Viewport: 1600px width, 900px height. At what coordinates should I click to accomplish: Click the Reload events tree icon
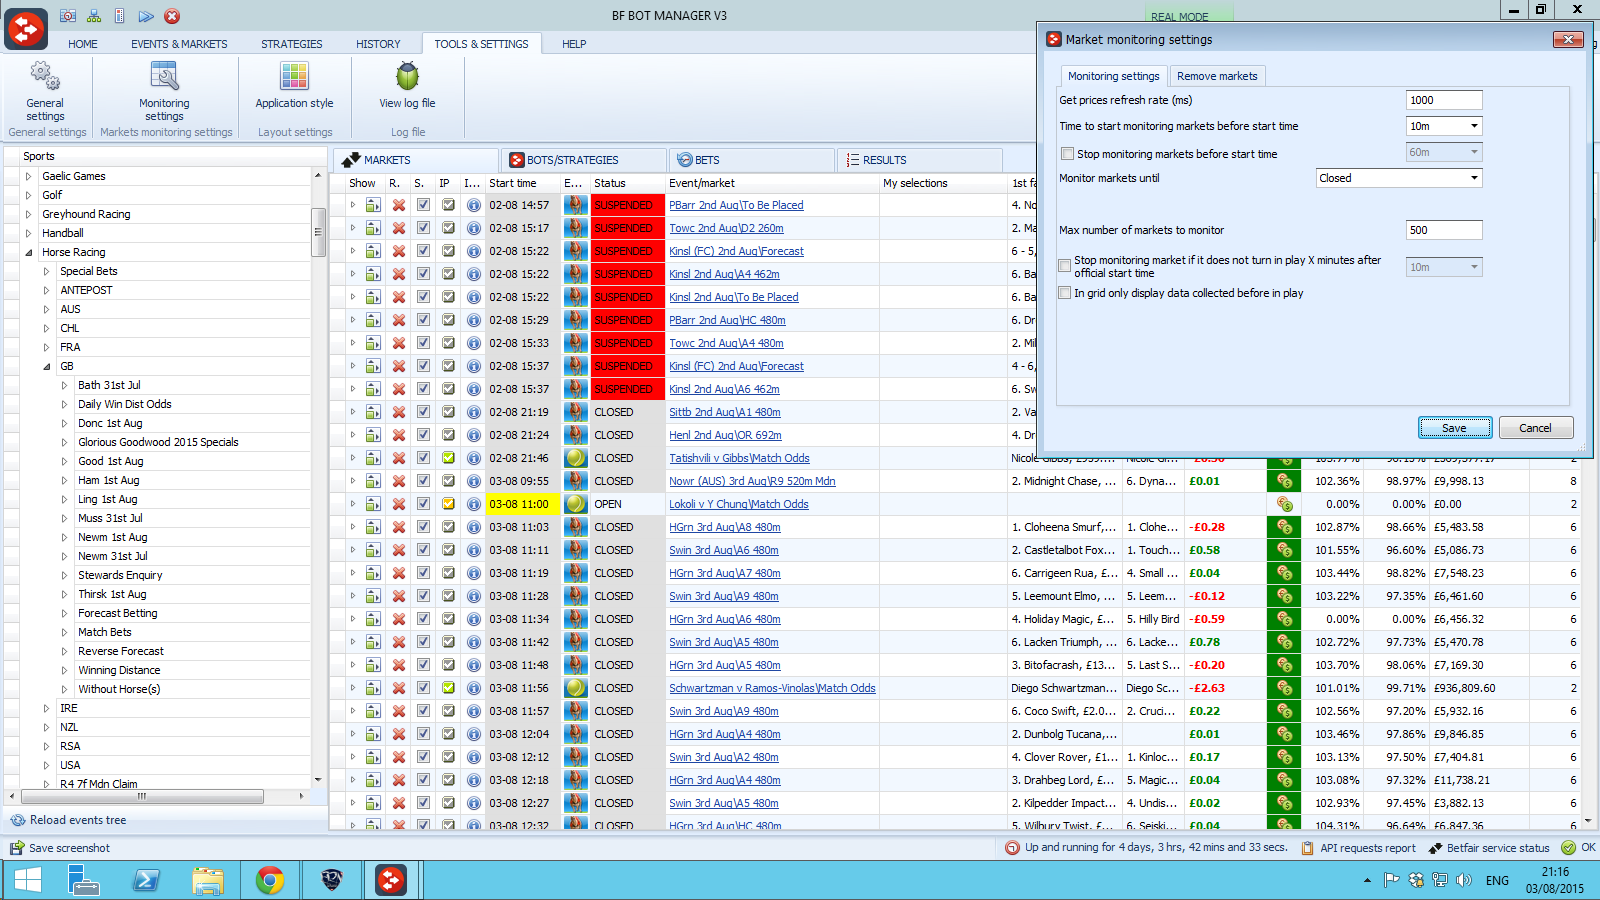17,820
